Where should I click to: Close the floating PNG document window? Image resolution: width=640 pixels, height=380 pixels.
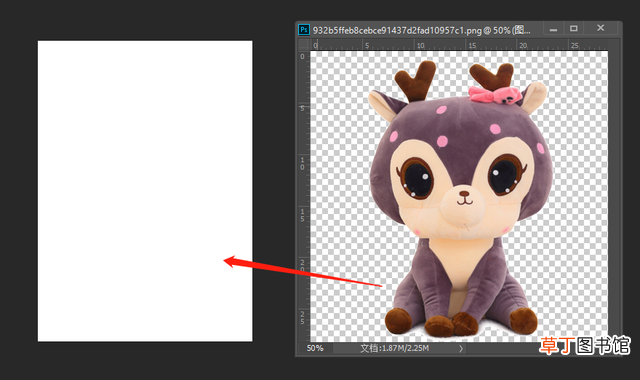(600, 28)
